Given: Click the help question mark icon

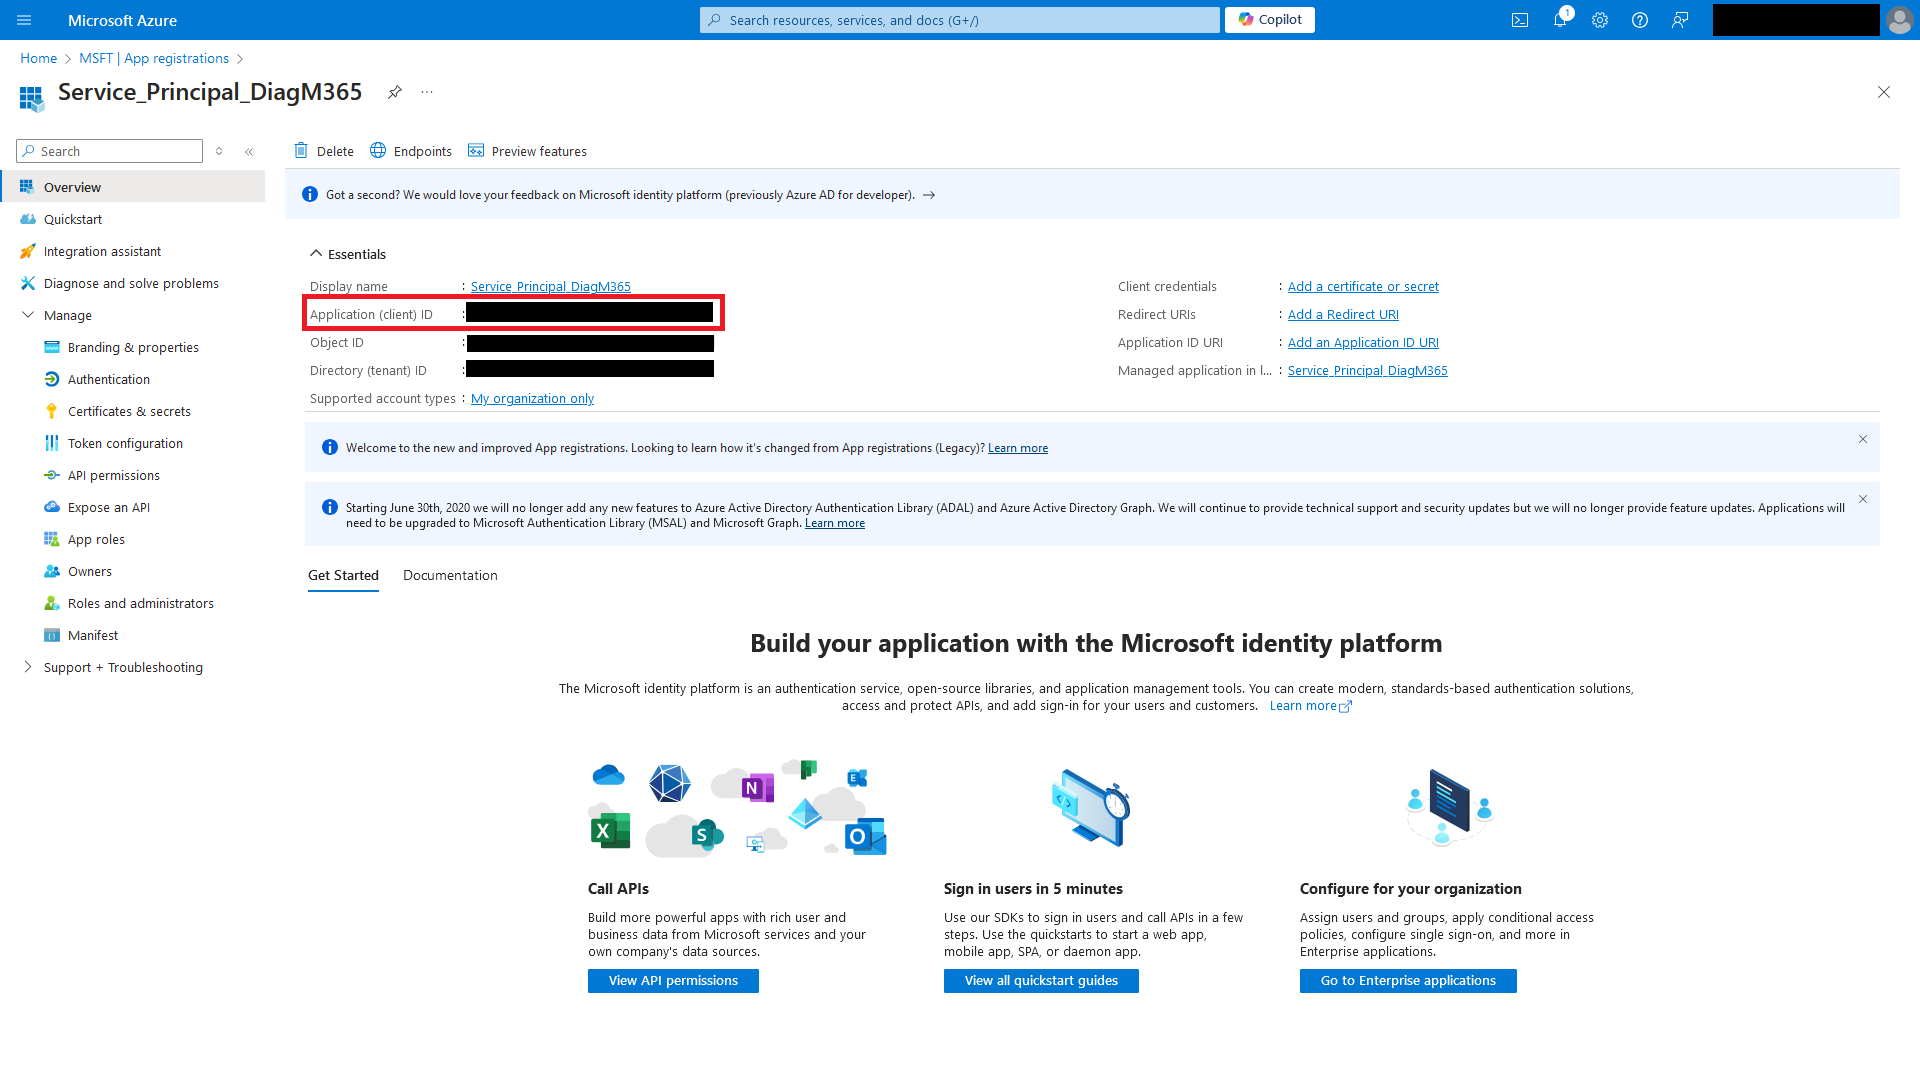Looking at the screenshot, I should coord(1640,20).
